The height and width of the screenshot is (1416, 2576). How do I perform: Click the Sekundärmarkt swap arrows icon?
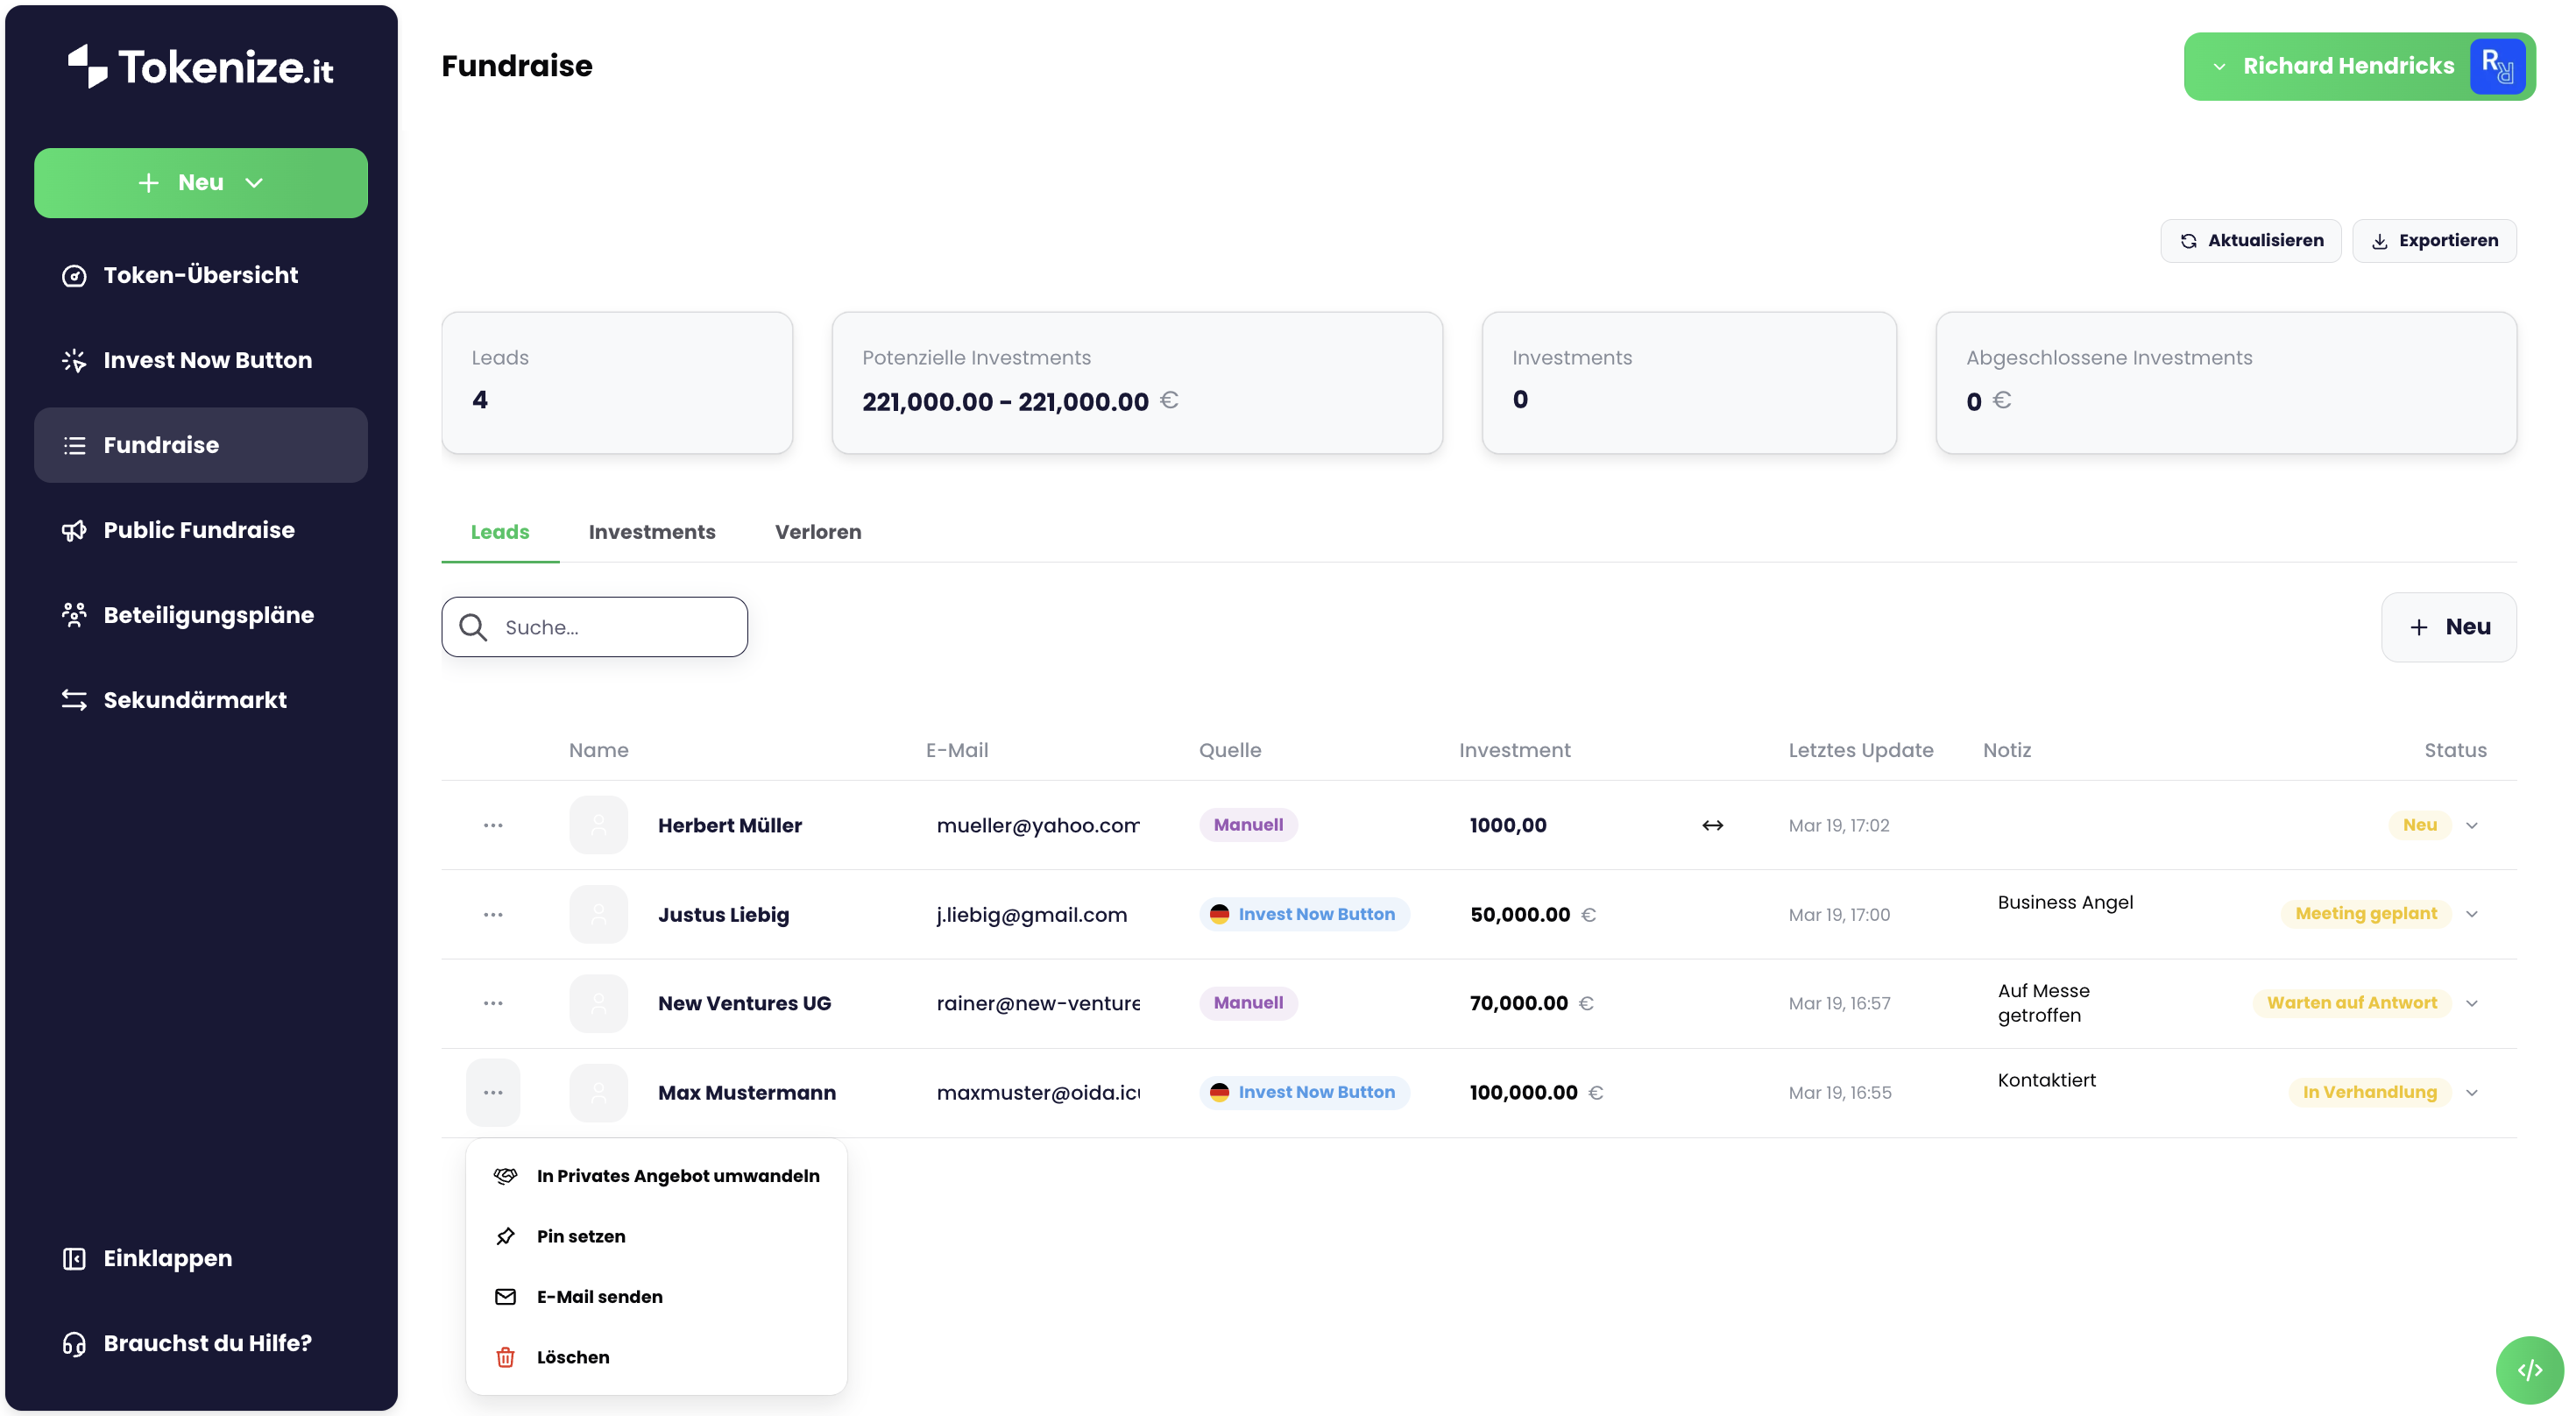click(74, 700)
